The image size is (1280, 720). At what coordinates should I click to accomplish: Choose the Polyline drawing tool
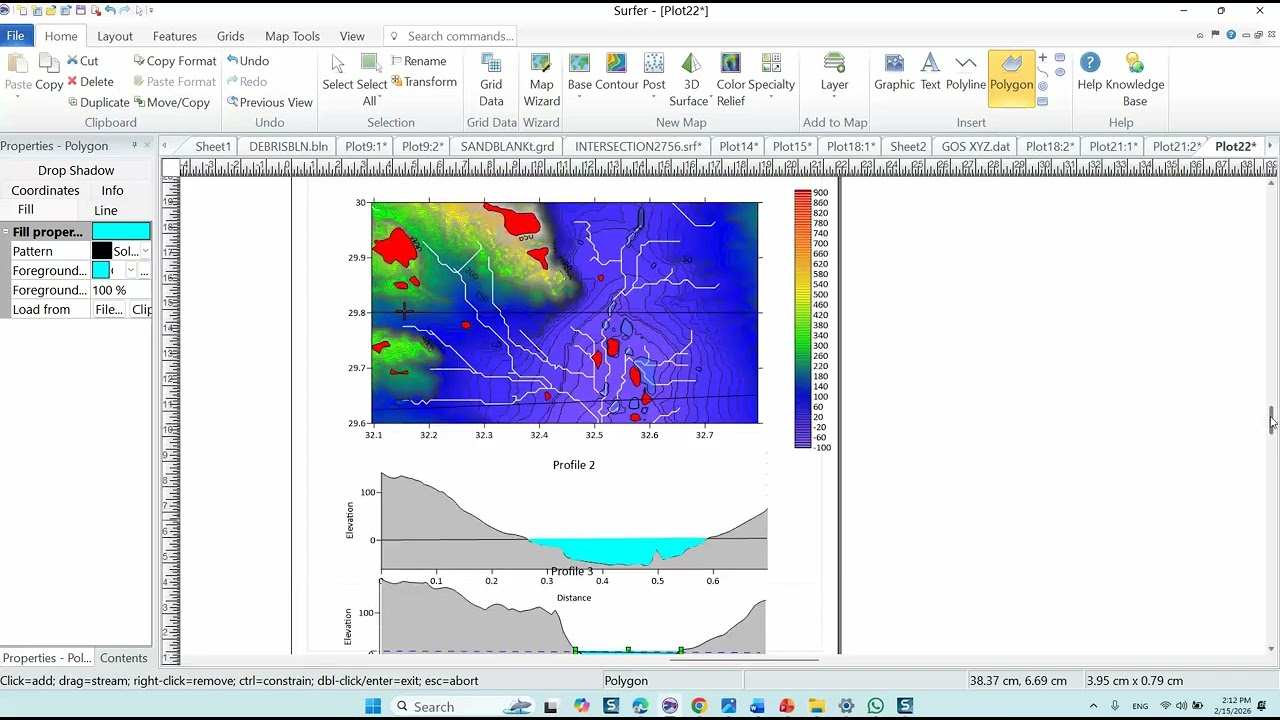(965, 73)
